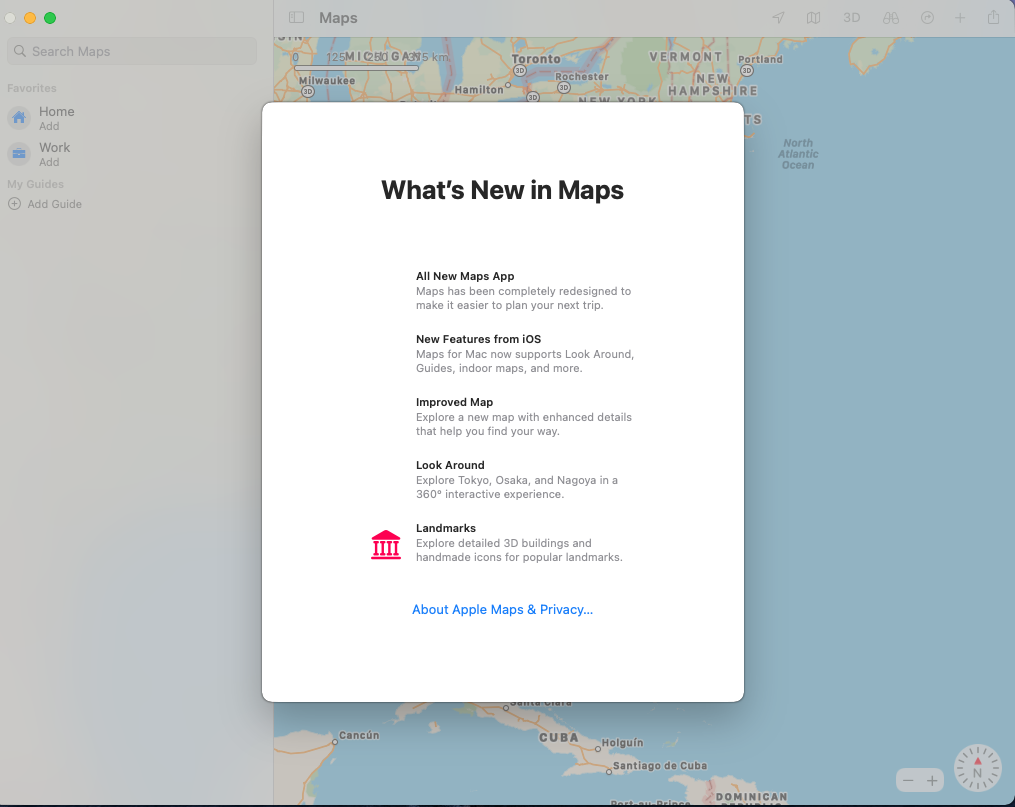Screen dimensions: 1015x807
Task: Click Rochester label on the map
Action: click(x=582, y=76)
